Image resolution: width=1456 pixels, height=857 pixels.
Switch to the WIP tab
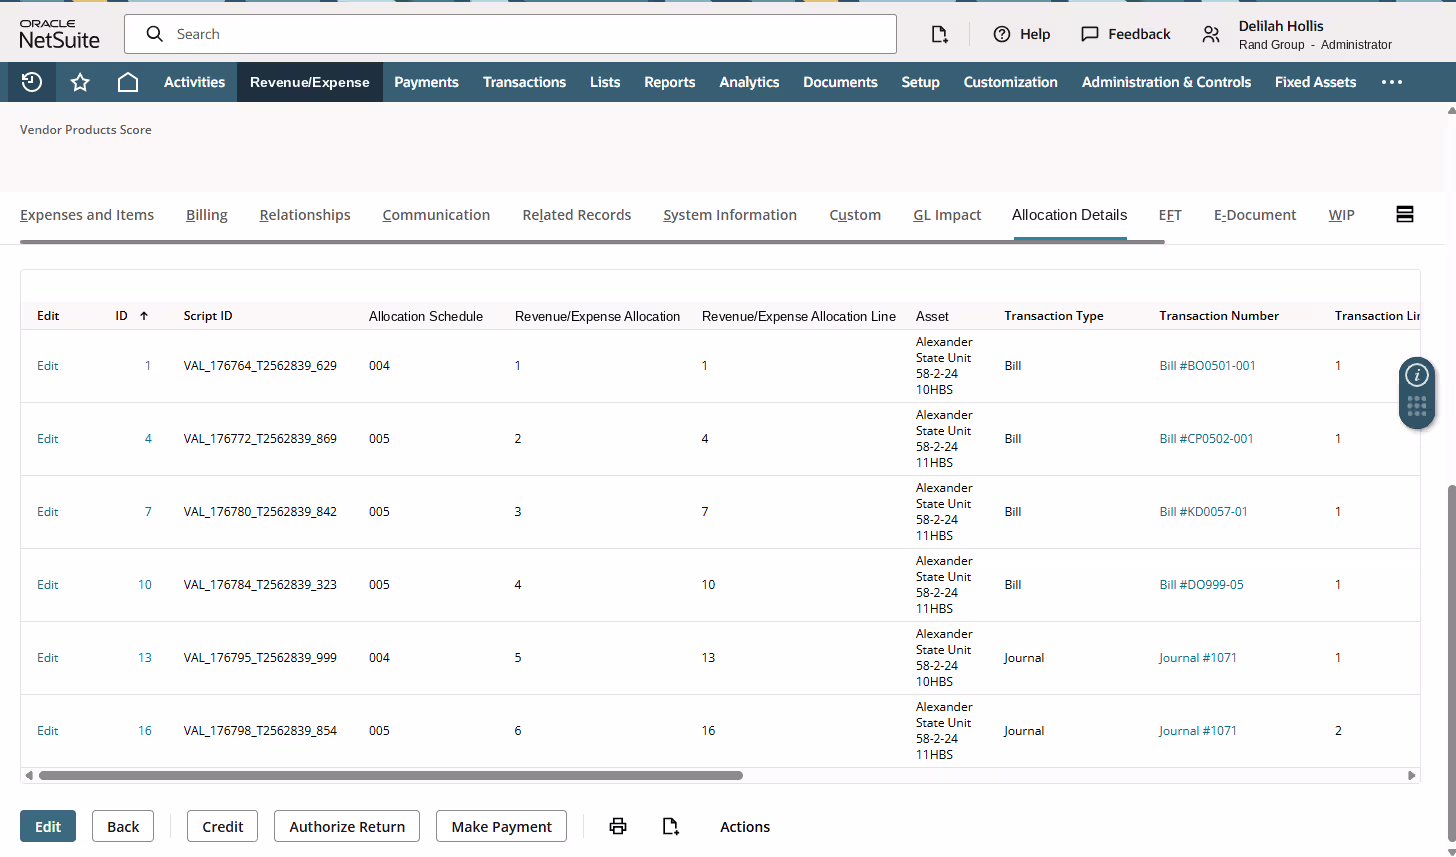coord(1342,215)
